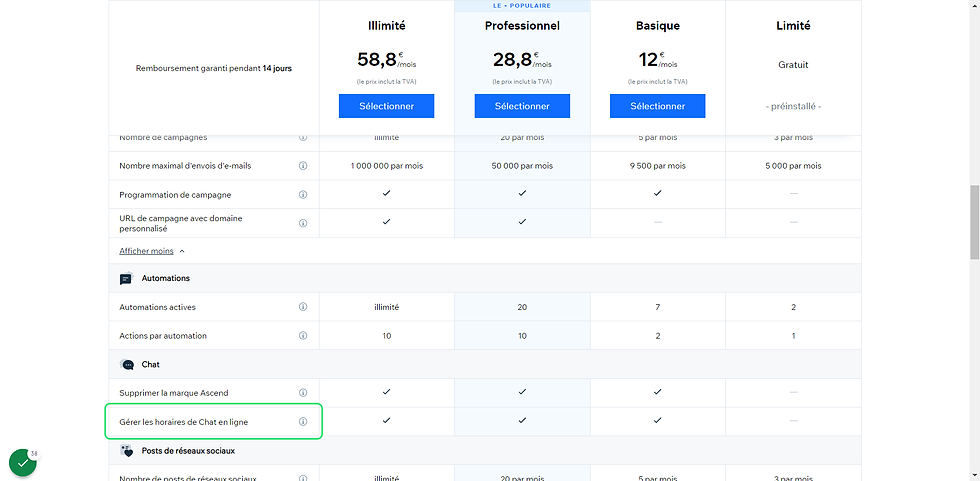Click the Afficher moins link

[146, 251]
